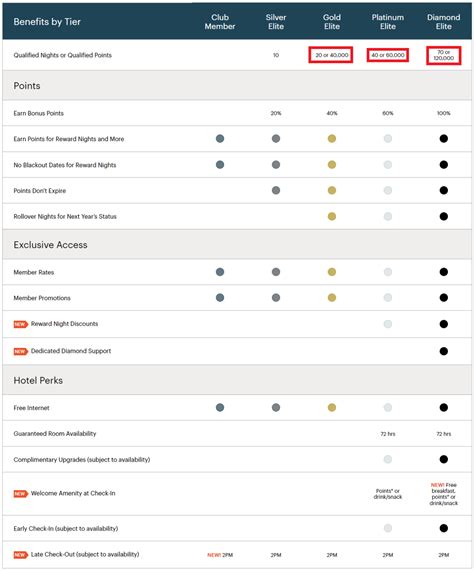Click the Platinum Elite dot for Rollover Nights
The width and height of the screenshot is (474, 571).
(388, 217)
